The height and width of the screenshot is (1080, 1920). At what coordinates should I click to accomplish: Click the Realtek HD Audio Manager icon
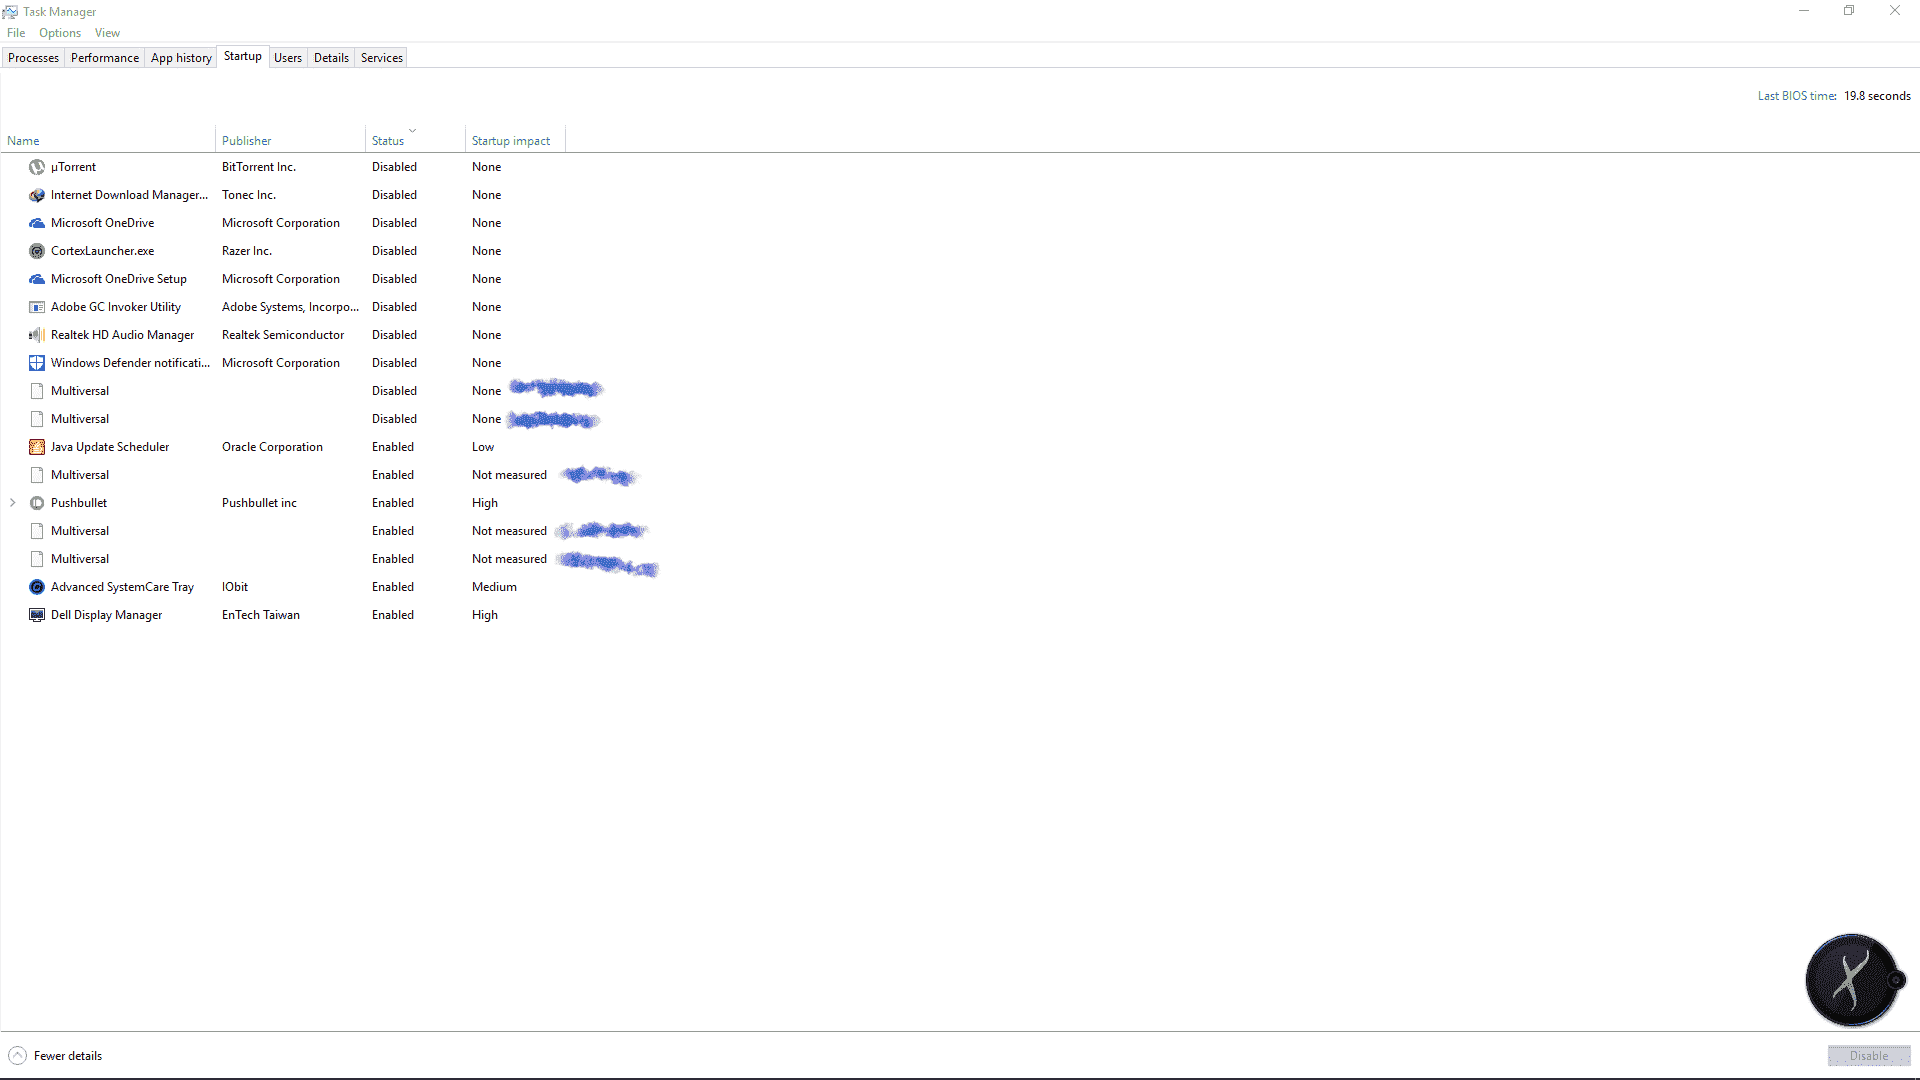point(37,335)
